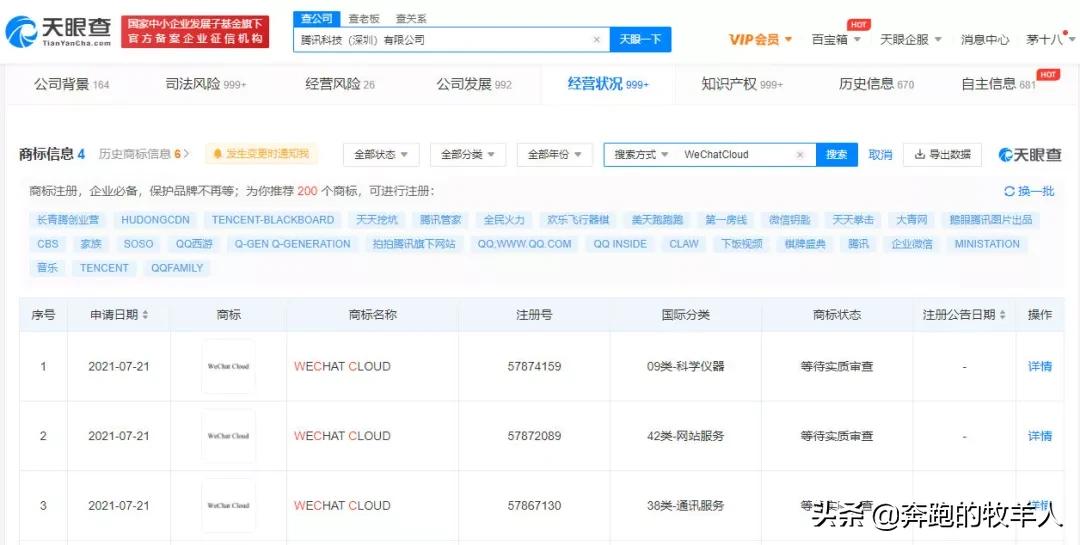Screen dimensions: 1080x545
Task: Open WeChat Cloud thumbnail in row 2
Action: pos(228,436)
